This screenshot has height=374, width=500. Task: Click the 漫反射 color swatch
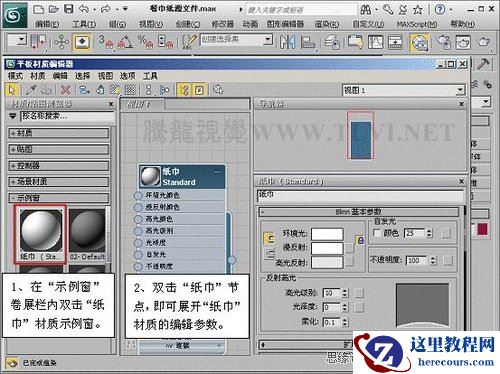click(327, 248)
